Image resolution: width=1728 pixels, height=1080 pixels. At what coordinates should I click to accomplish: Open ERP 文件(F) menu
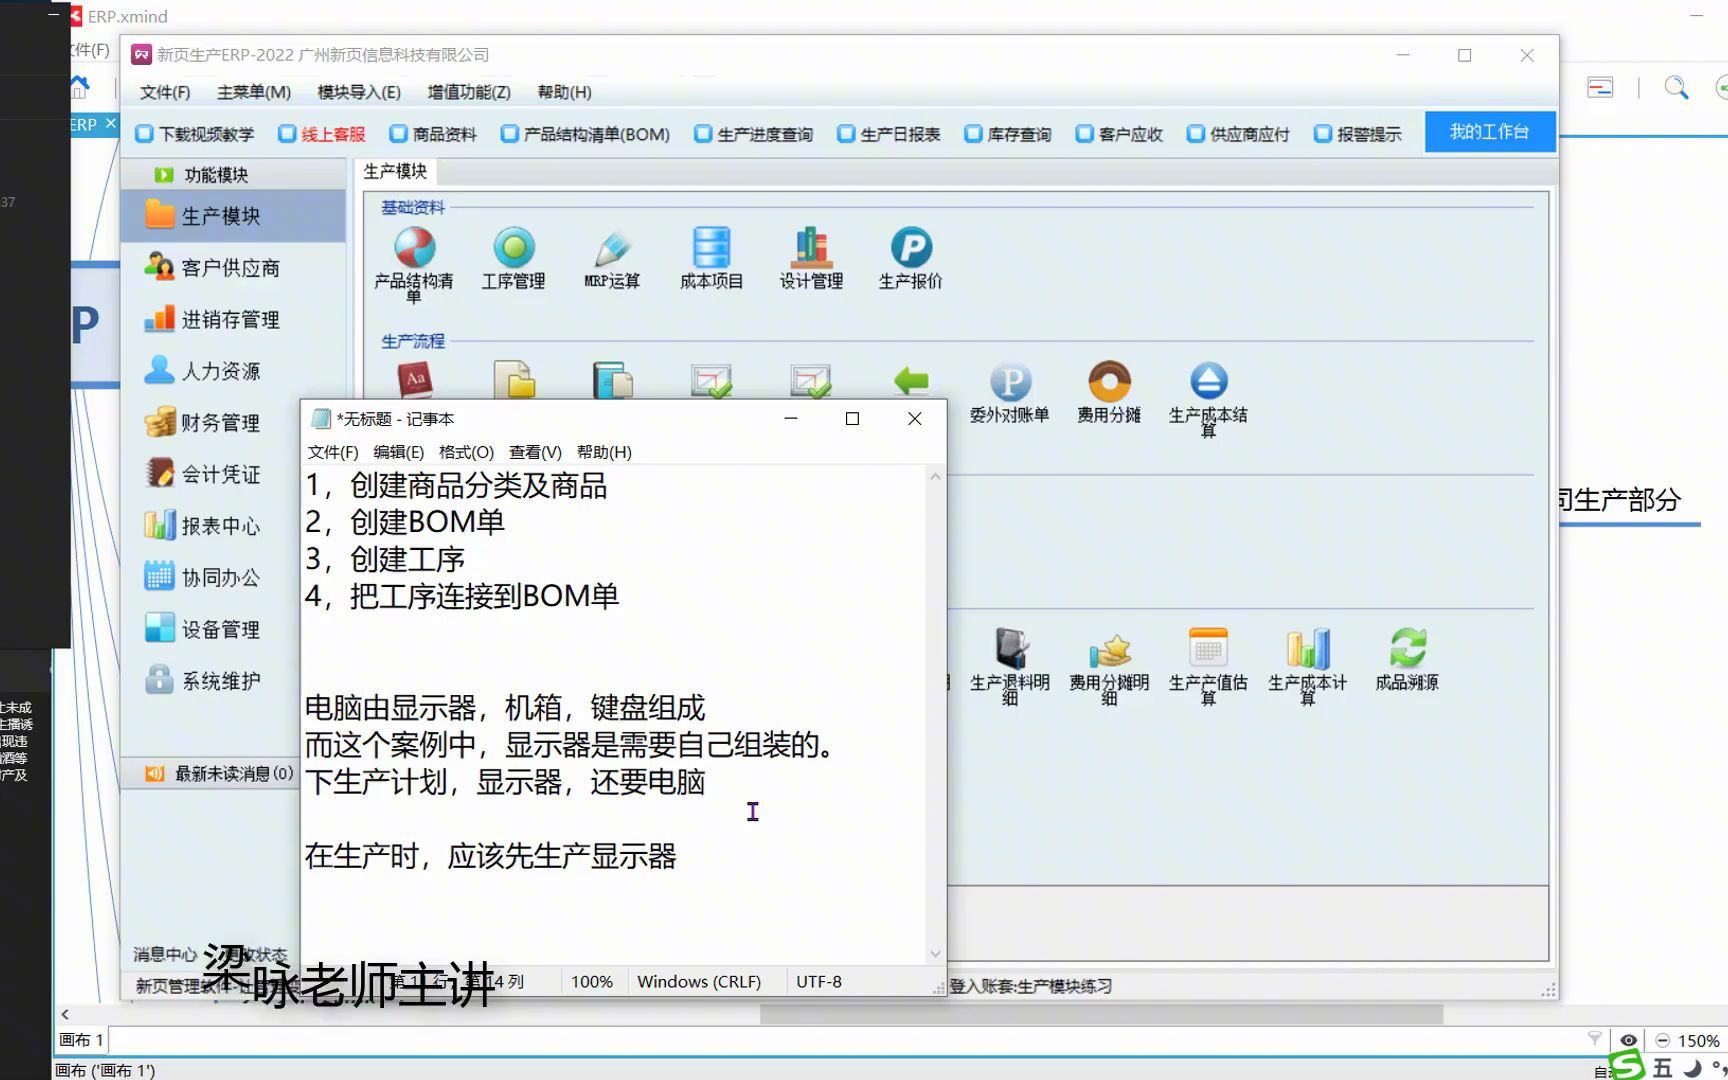(165, 92)
